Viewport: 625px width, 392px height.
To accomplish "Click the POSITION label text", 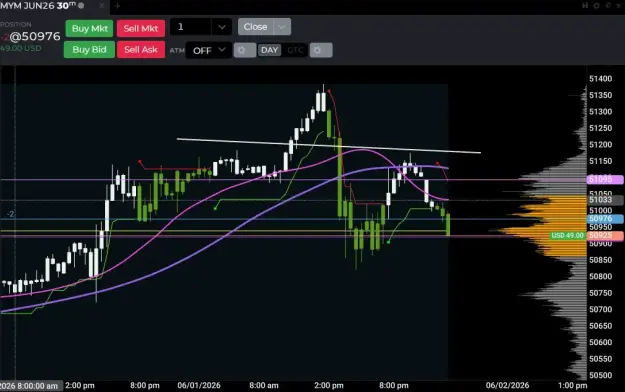I will [16, 24].
